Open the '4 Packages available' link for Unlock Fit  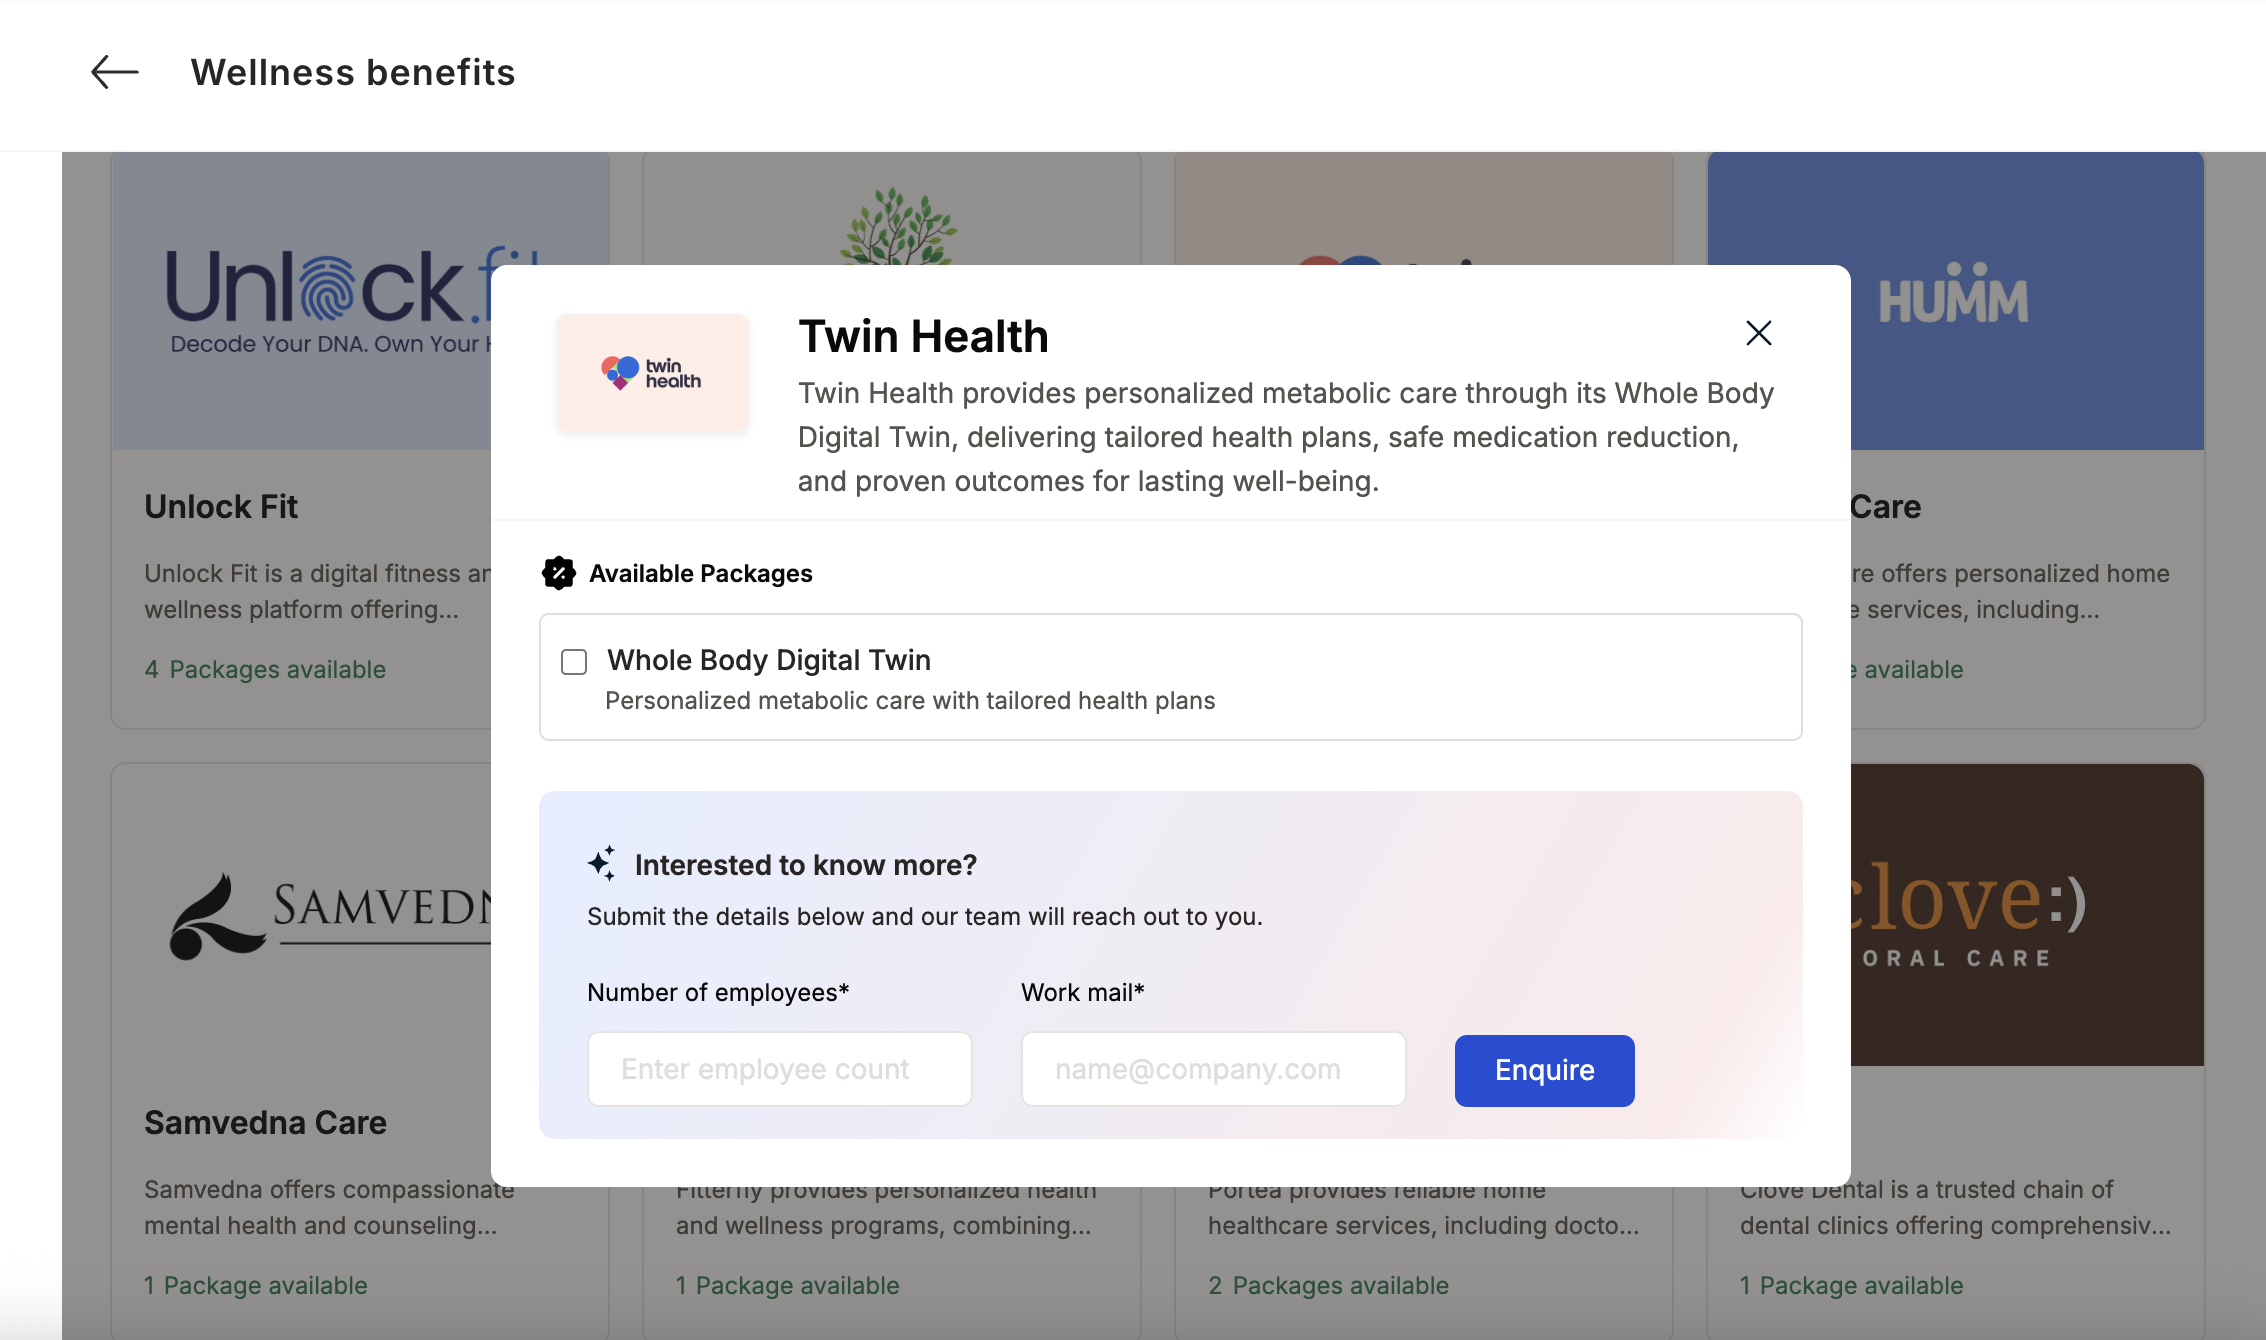tap(265, 669)
